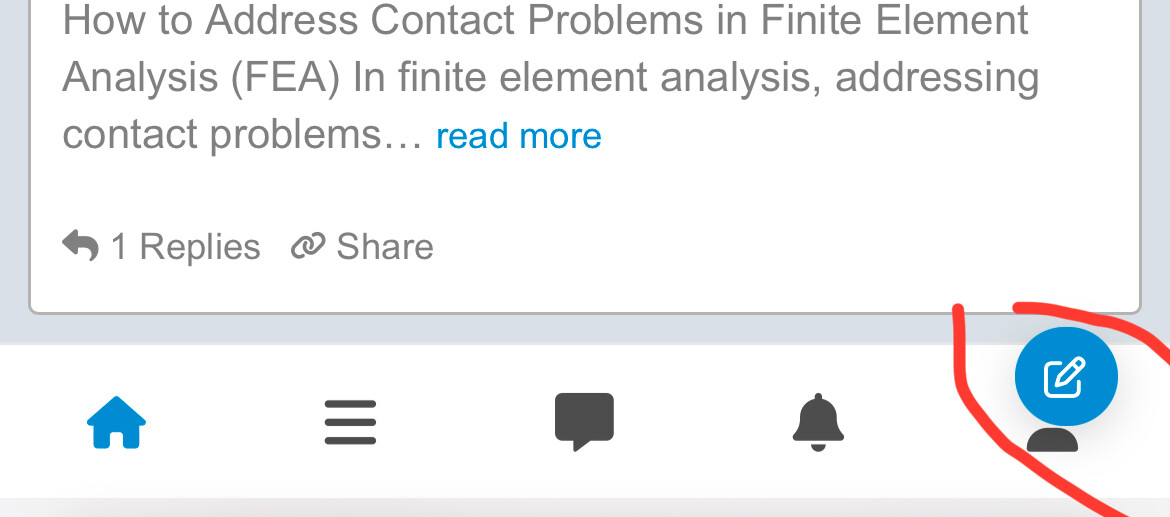Image resolution: width=1170 pixels, height=517 pixels.
Task: Tap the blue compose pencil button
Action: coord(1065,377)
